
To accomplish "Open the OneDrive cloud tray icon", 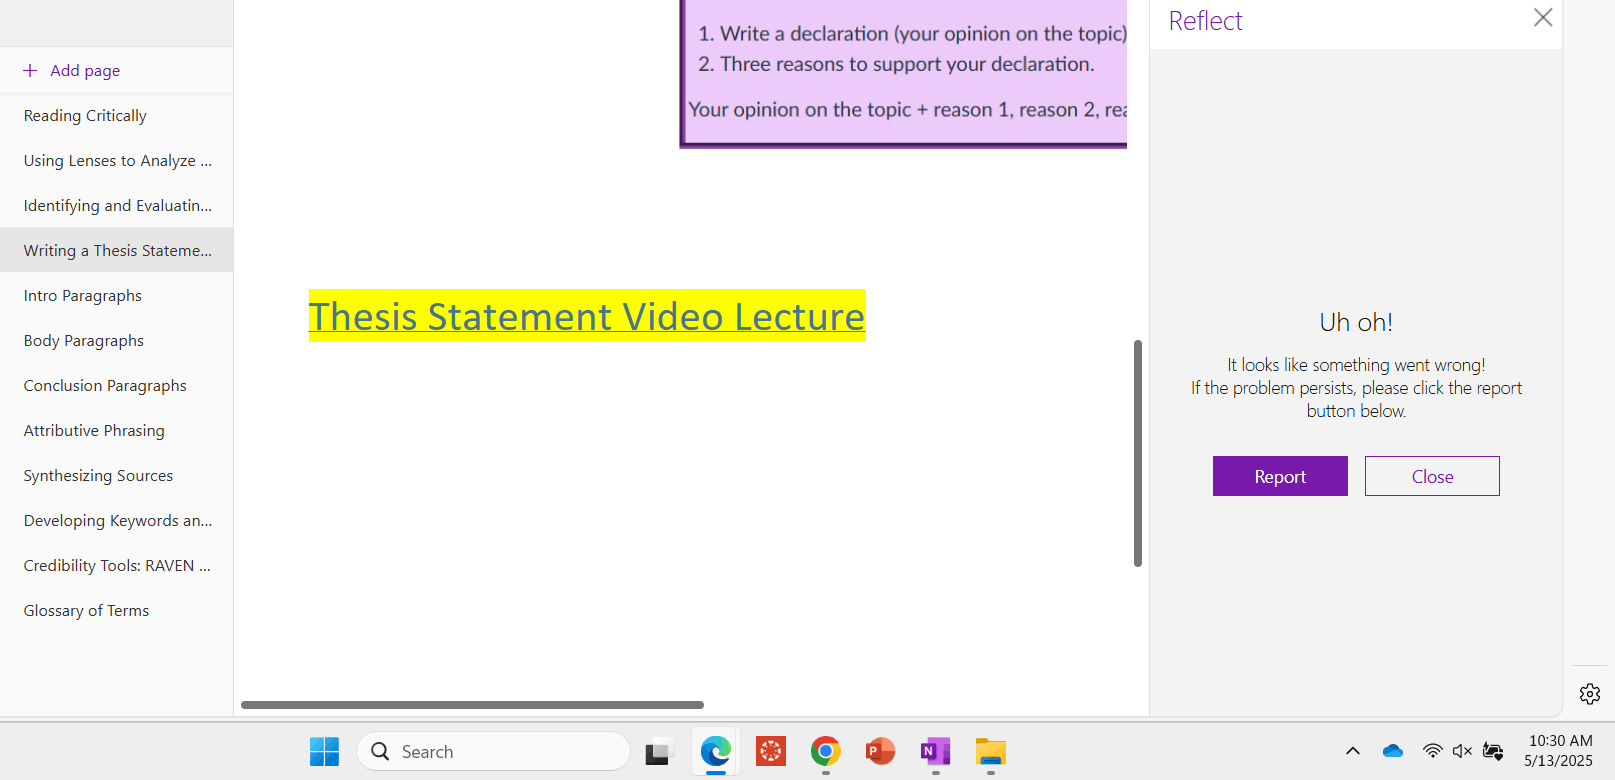I will click(1393, 751).
